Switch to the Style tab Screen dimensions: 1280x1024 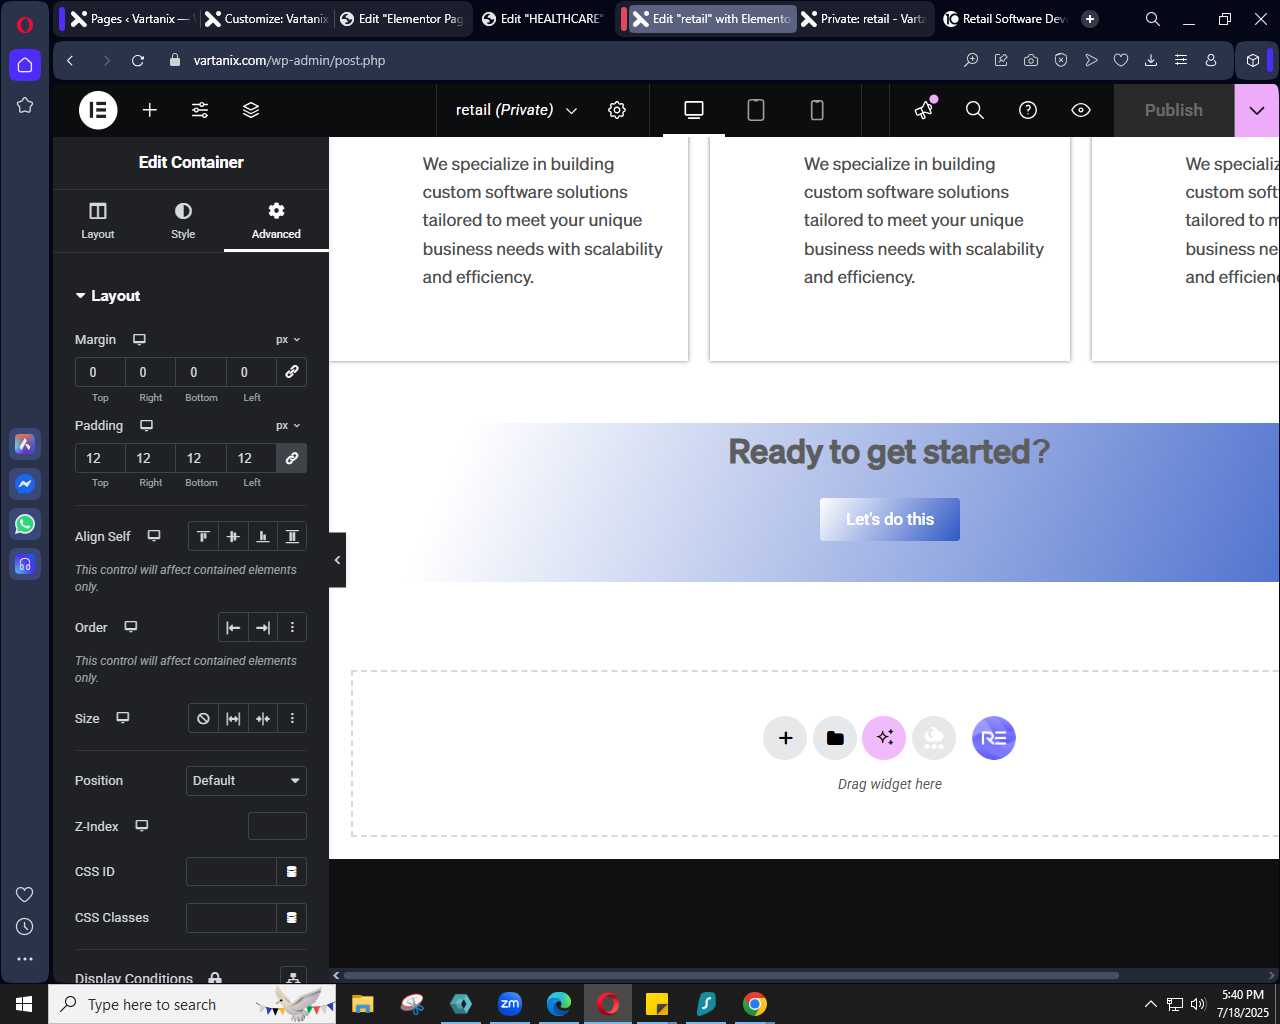click(183, 220)
